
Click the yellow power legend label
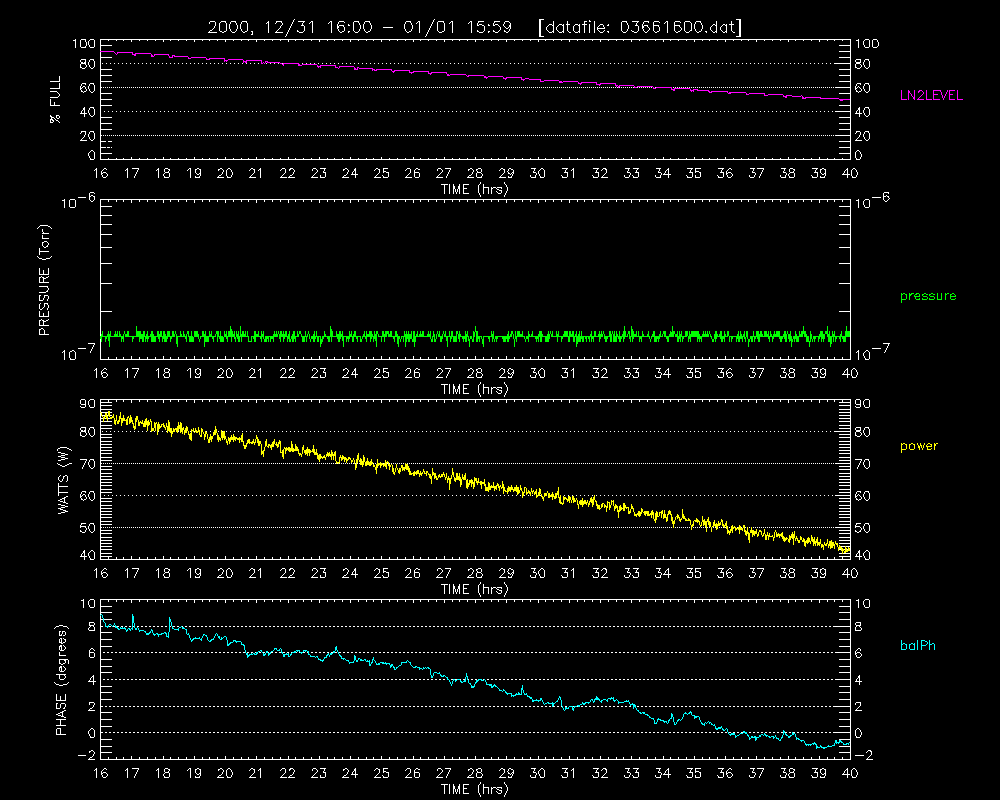tap(918, 446)
